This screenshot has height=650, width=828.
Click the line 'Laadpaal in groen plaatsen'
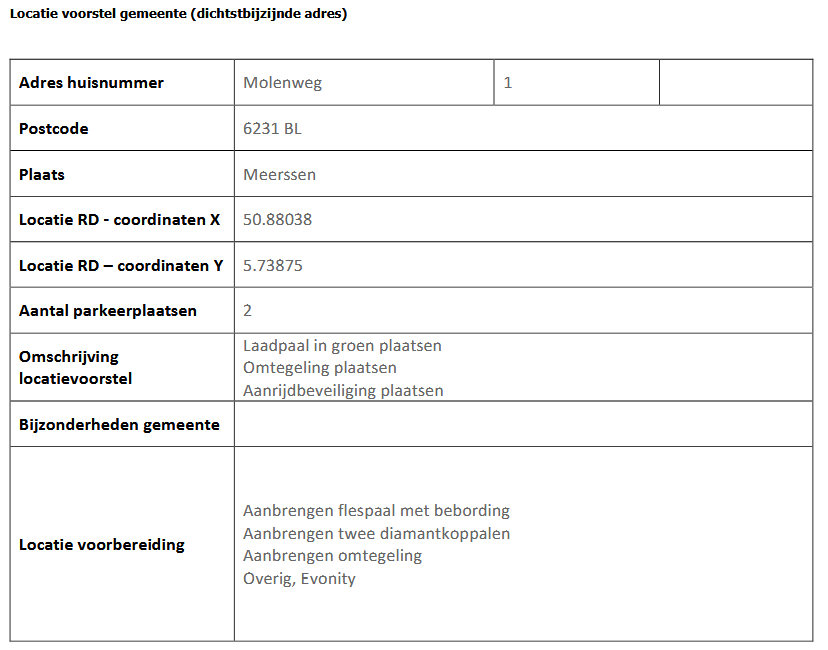click(342, 346)
